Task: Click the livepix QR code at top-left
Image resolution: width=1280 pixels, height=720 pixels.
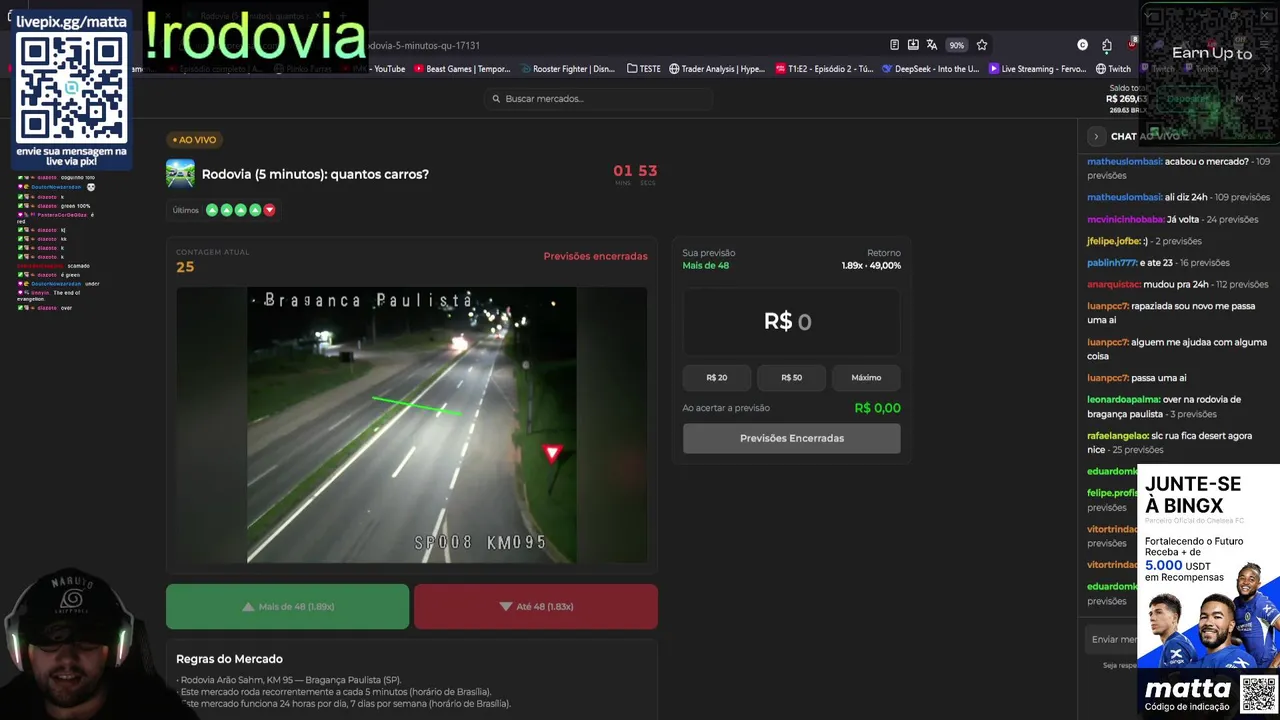Action: (72, 87)
